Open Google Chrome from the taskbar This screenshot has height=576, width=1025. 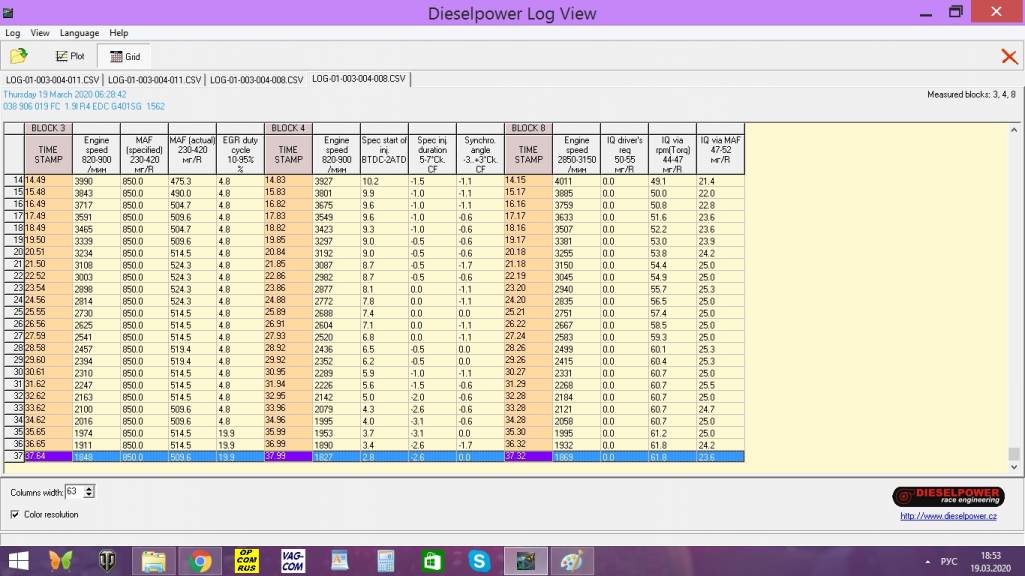pyautogui.click(x=200, y=560)
